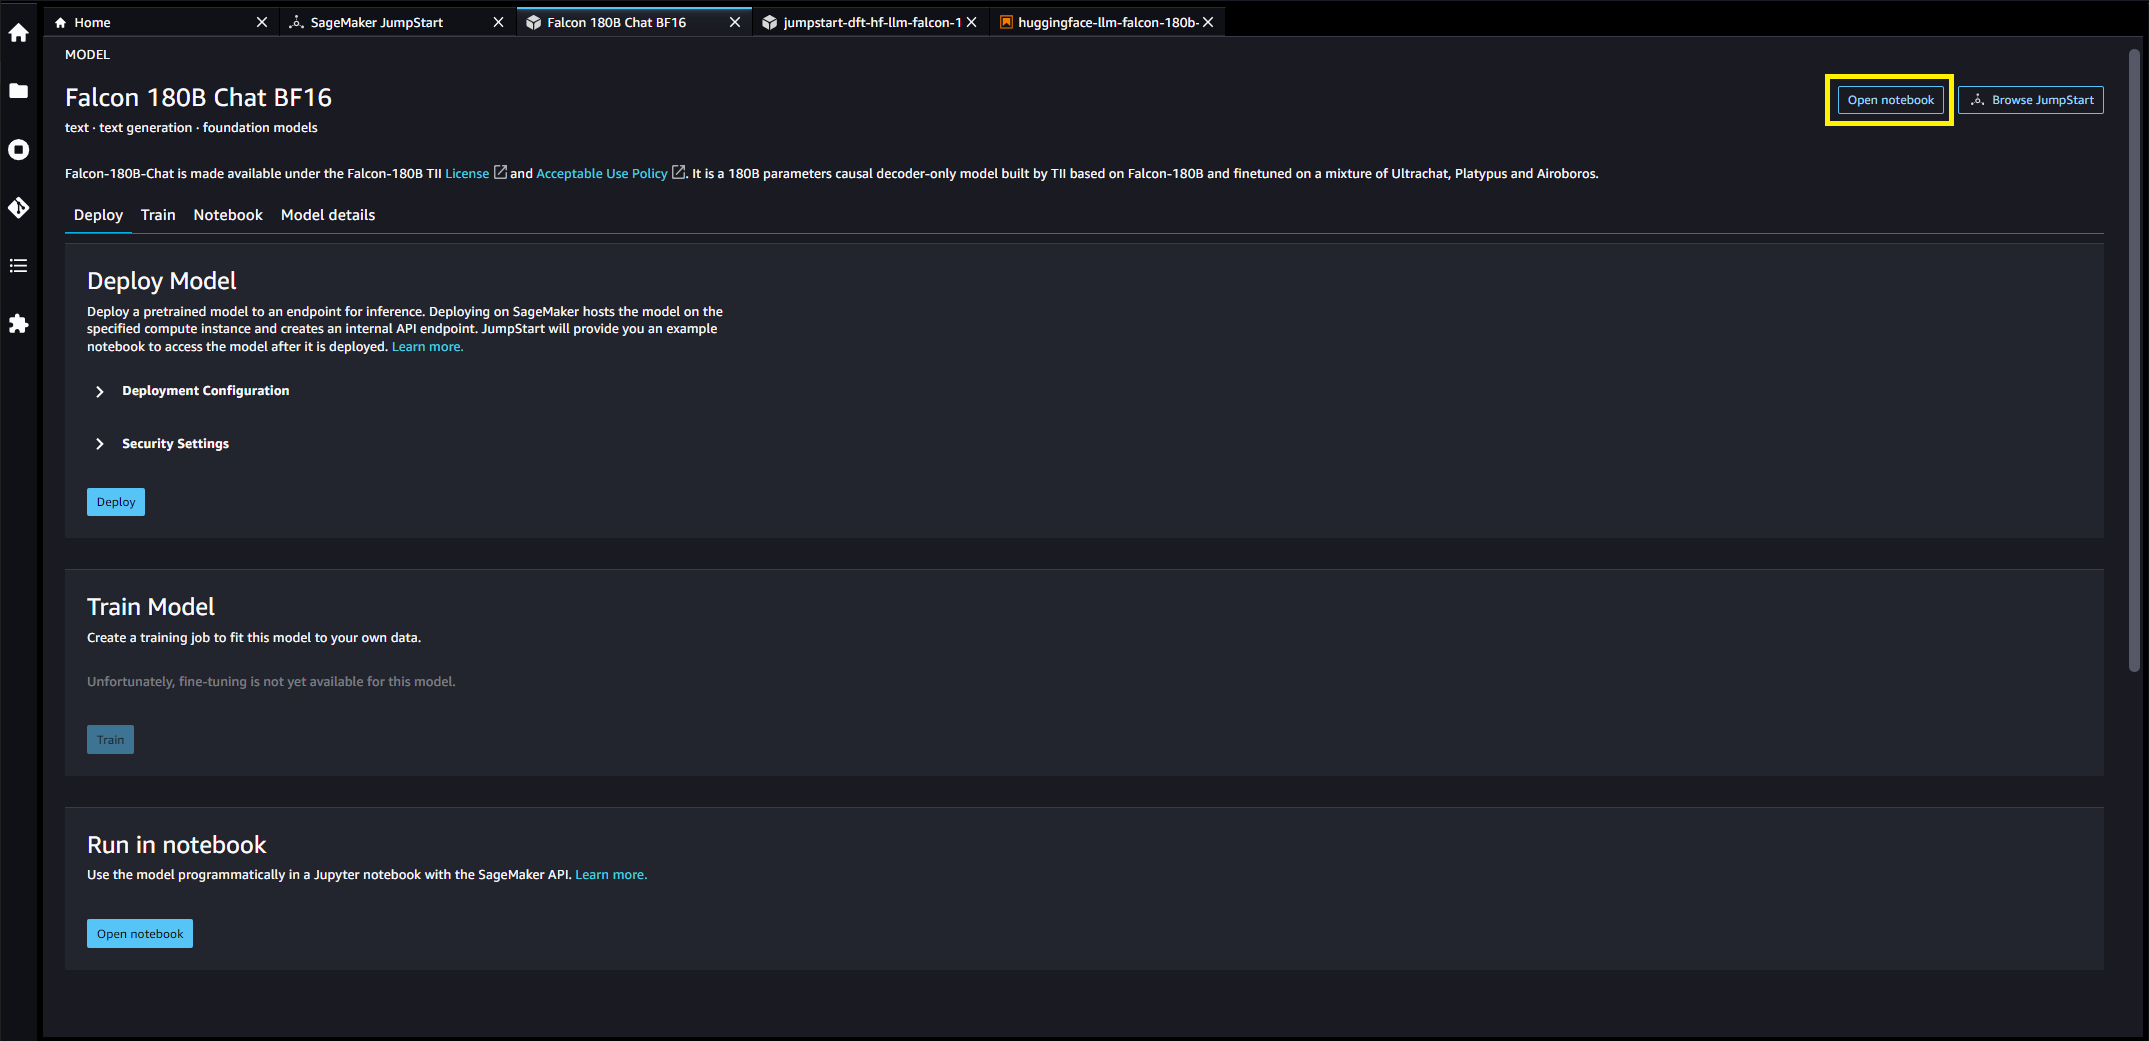
Task: Open the Git sidebar icon
Action: [x=18, y=208]
